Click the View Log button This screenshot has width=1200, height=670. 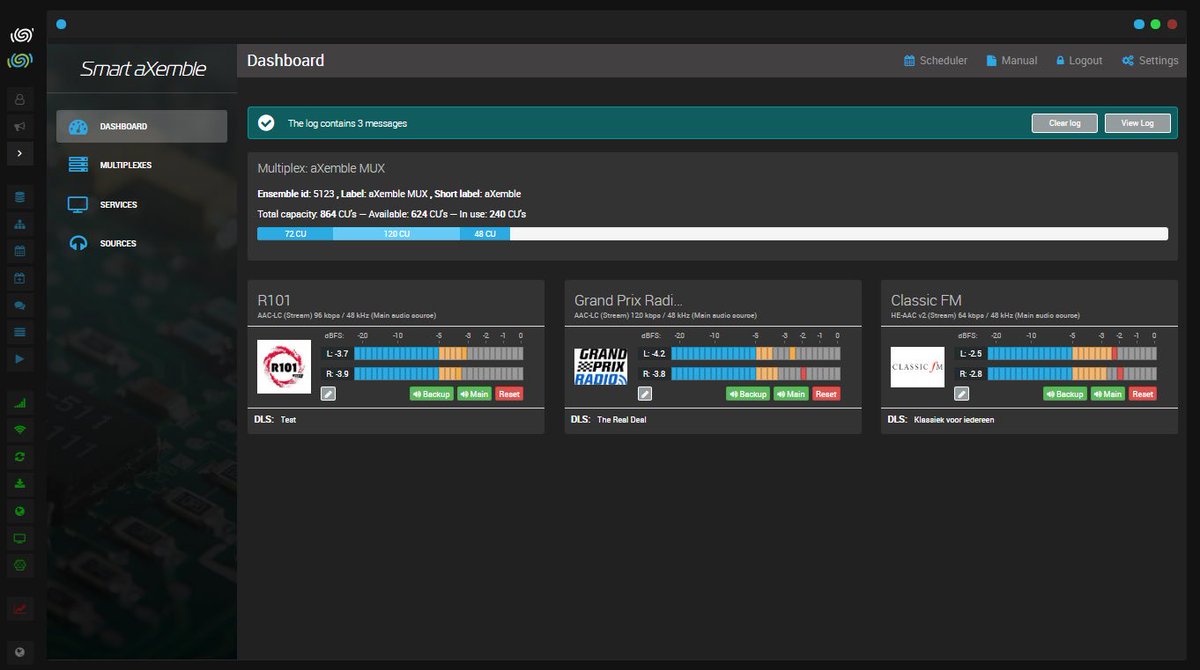(x=1137, y=122)
